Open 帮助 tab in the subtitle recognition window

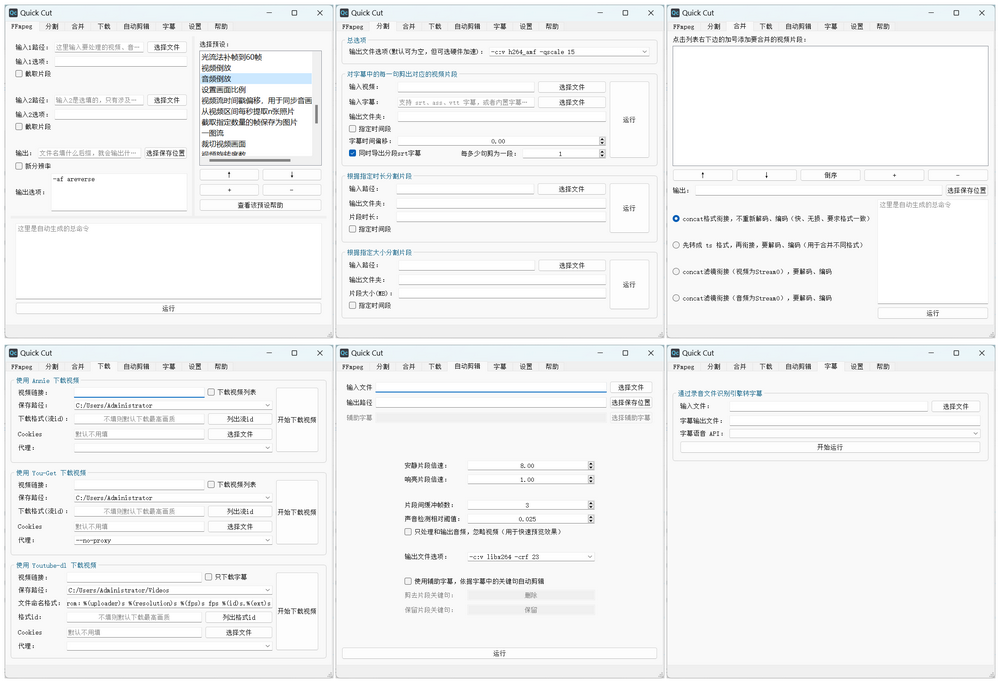coord(883,366)
